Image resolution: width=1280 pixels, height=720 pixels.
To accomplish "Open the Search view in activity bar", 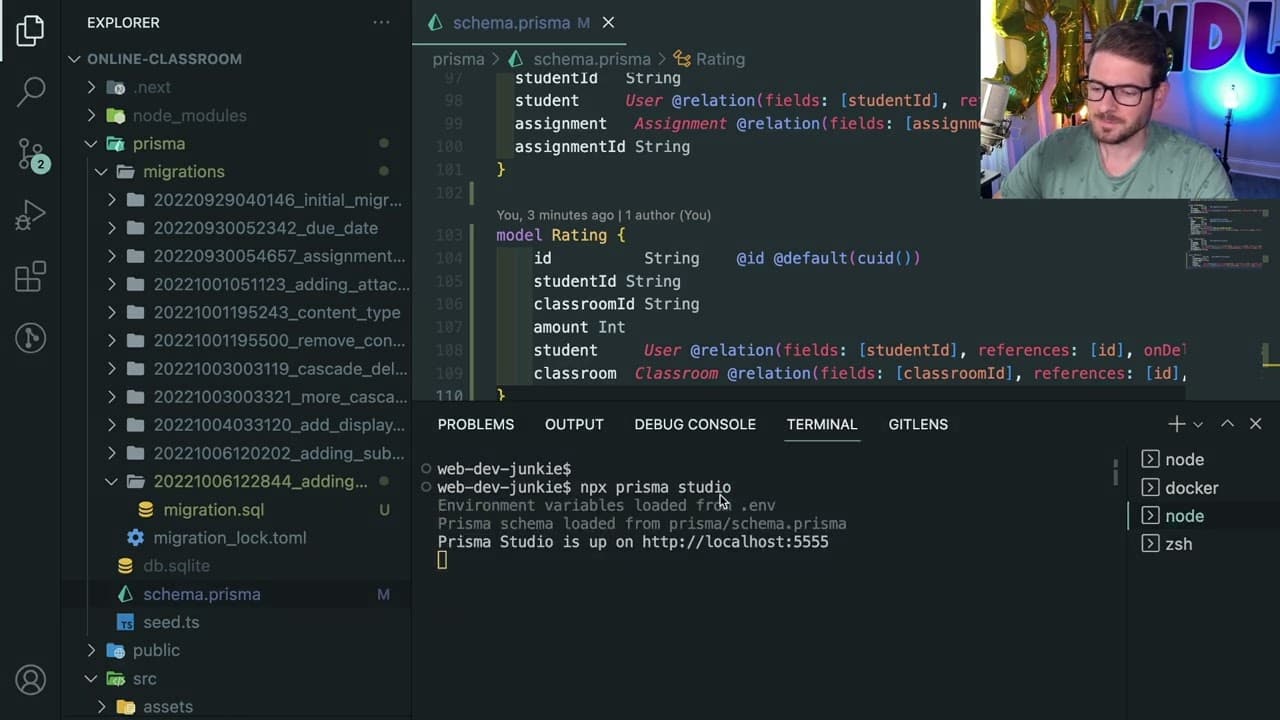I will click(31, 91).
